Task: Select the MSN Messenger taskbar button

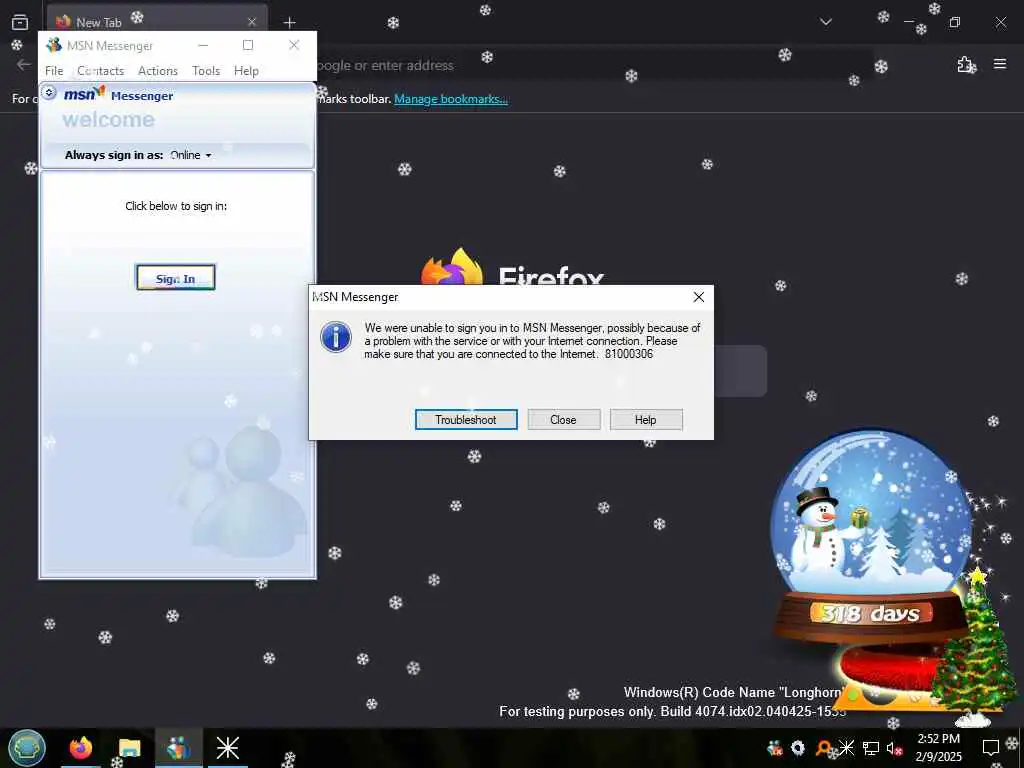Action: (178, 748)
